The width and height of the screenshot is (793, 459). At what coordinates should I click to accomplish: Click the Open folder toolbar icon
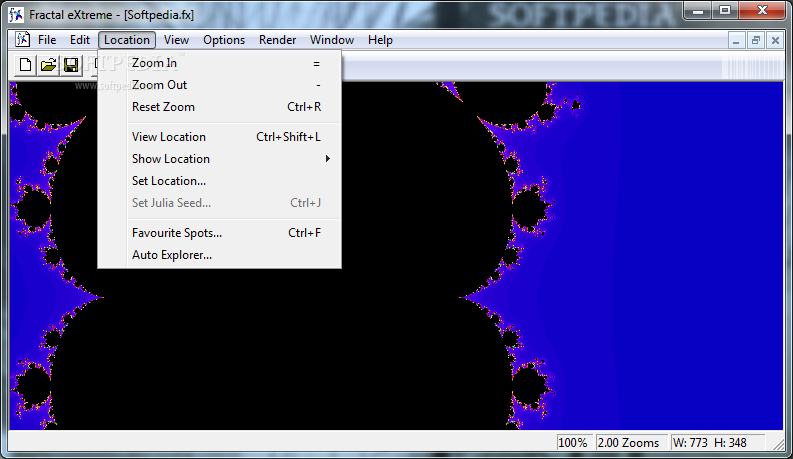click(49, 65)
